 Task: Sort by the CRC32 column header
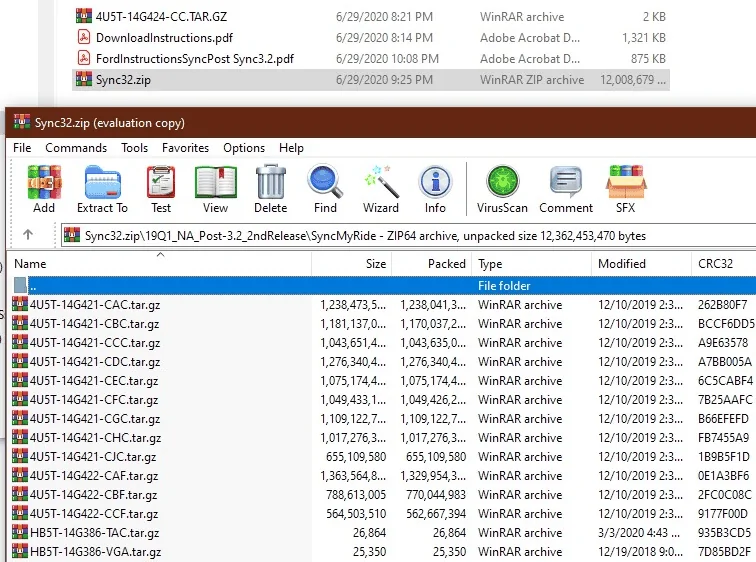point(723,264)
